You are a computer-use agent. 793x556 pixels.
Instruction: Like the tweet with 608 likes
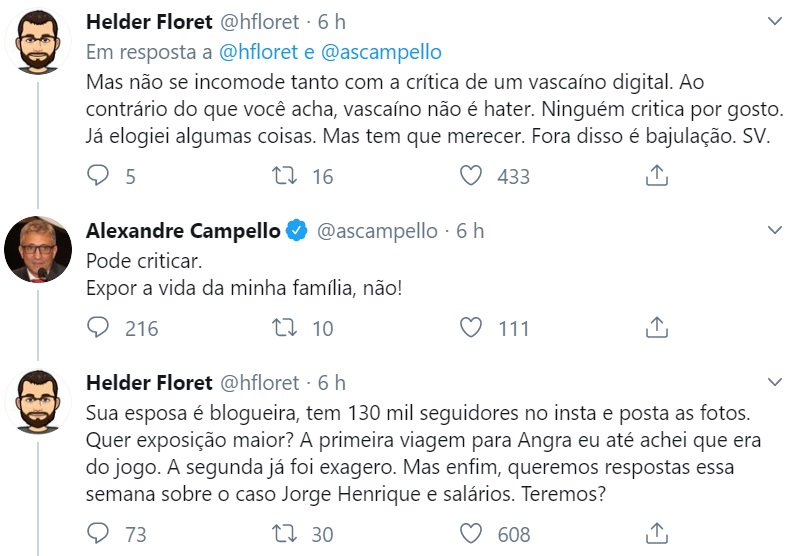coord(471,533)
